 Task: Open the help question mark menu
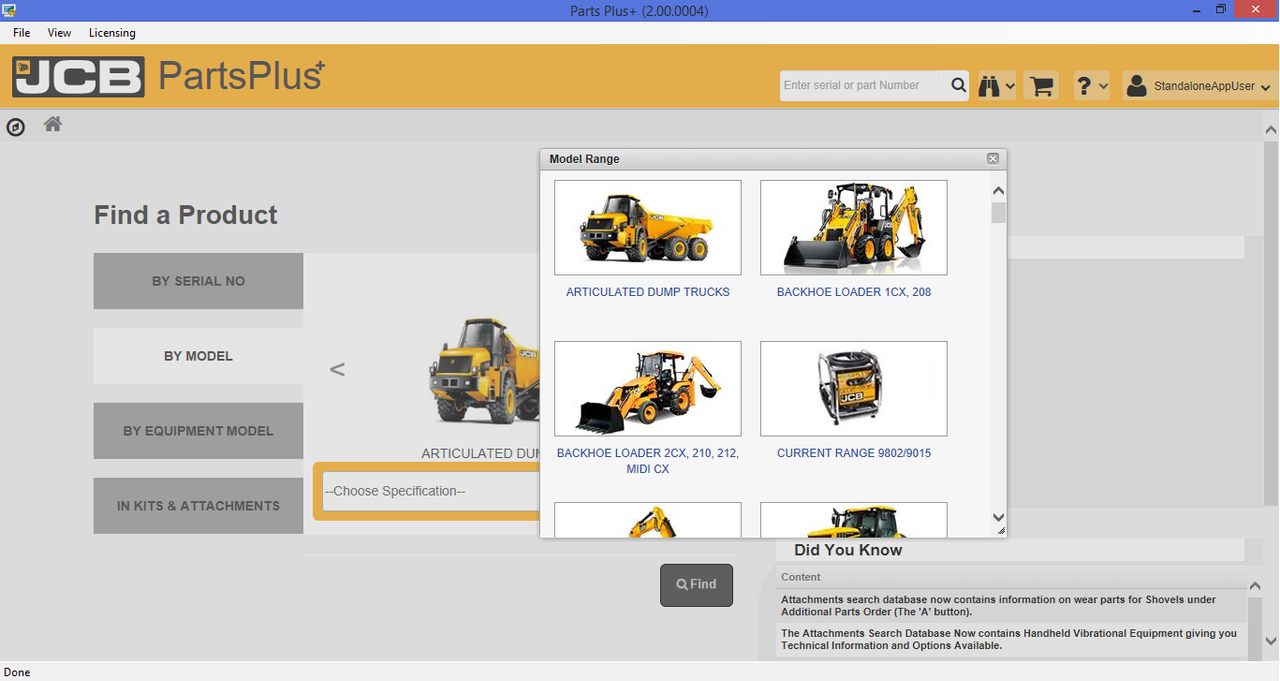tap(1084, 86)
